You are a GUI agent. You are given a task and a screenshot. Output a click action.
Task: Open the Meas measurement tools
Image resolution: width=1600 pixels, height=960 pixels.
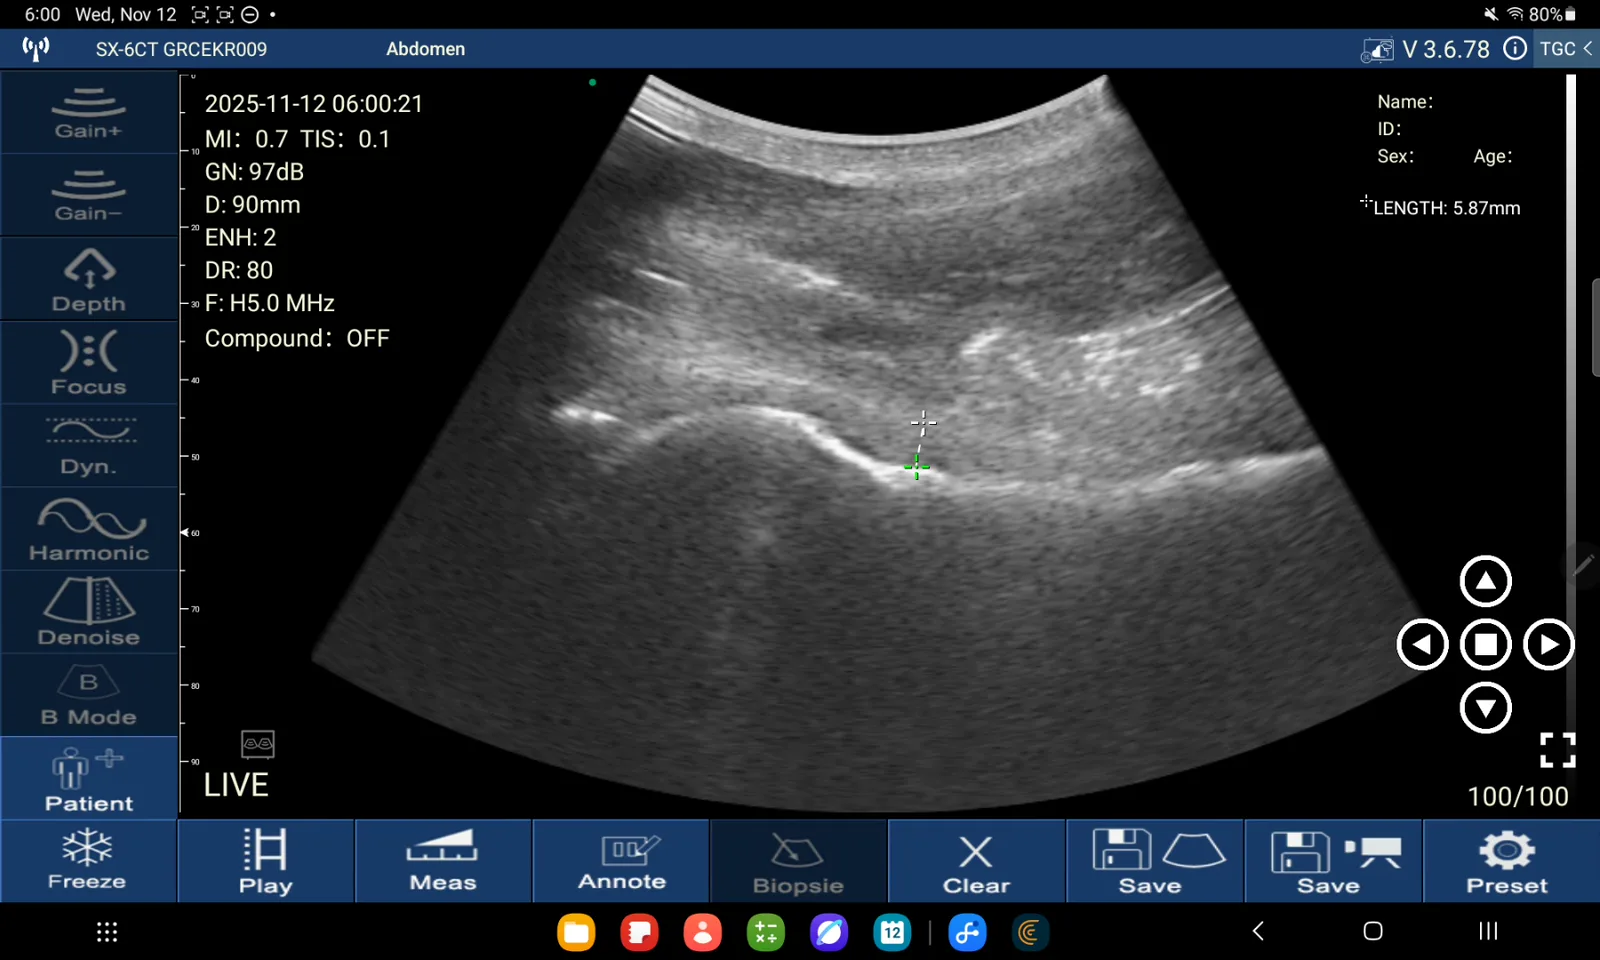pos(443,861)
